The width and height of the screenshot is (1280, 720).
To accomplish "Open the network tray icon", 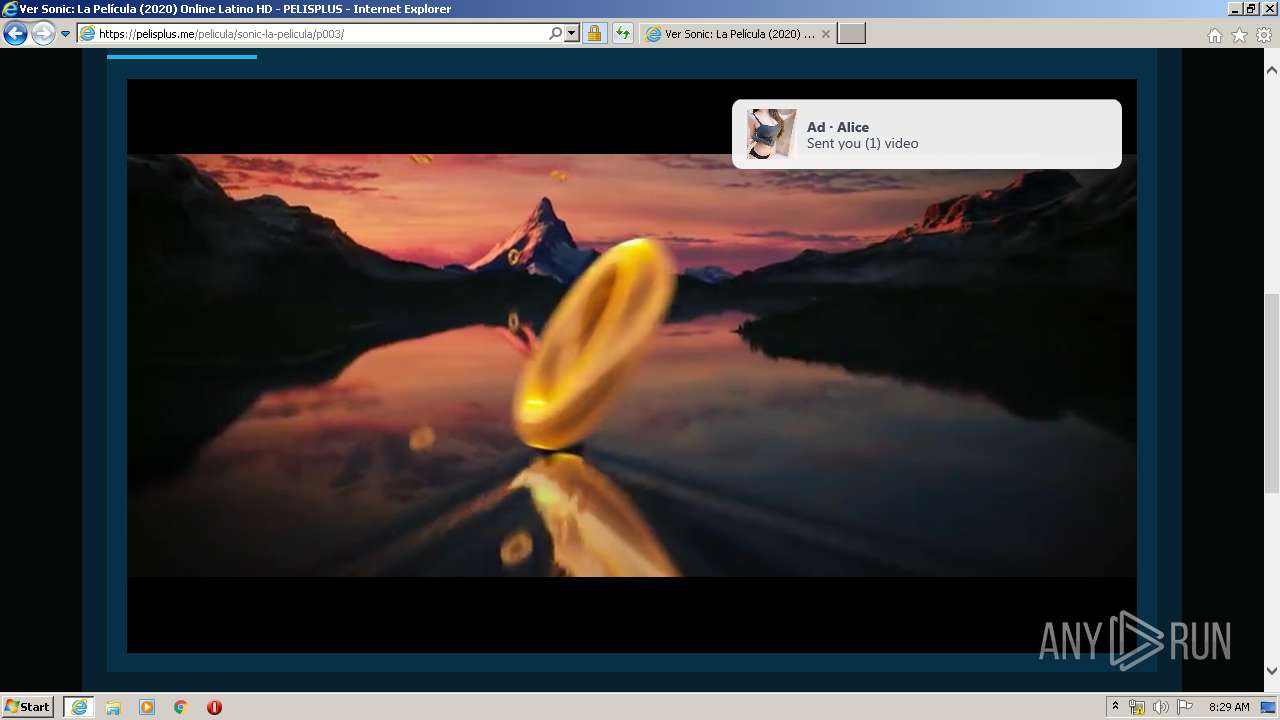I will pos(1137,707).
